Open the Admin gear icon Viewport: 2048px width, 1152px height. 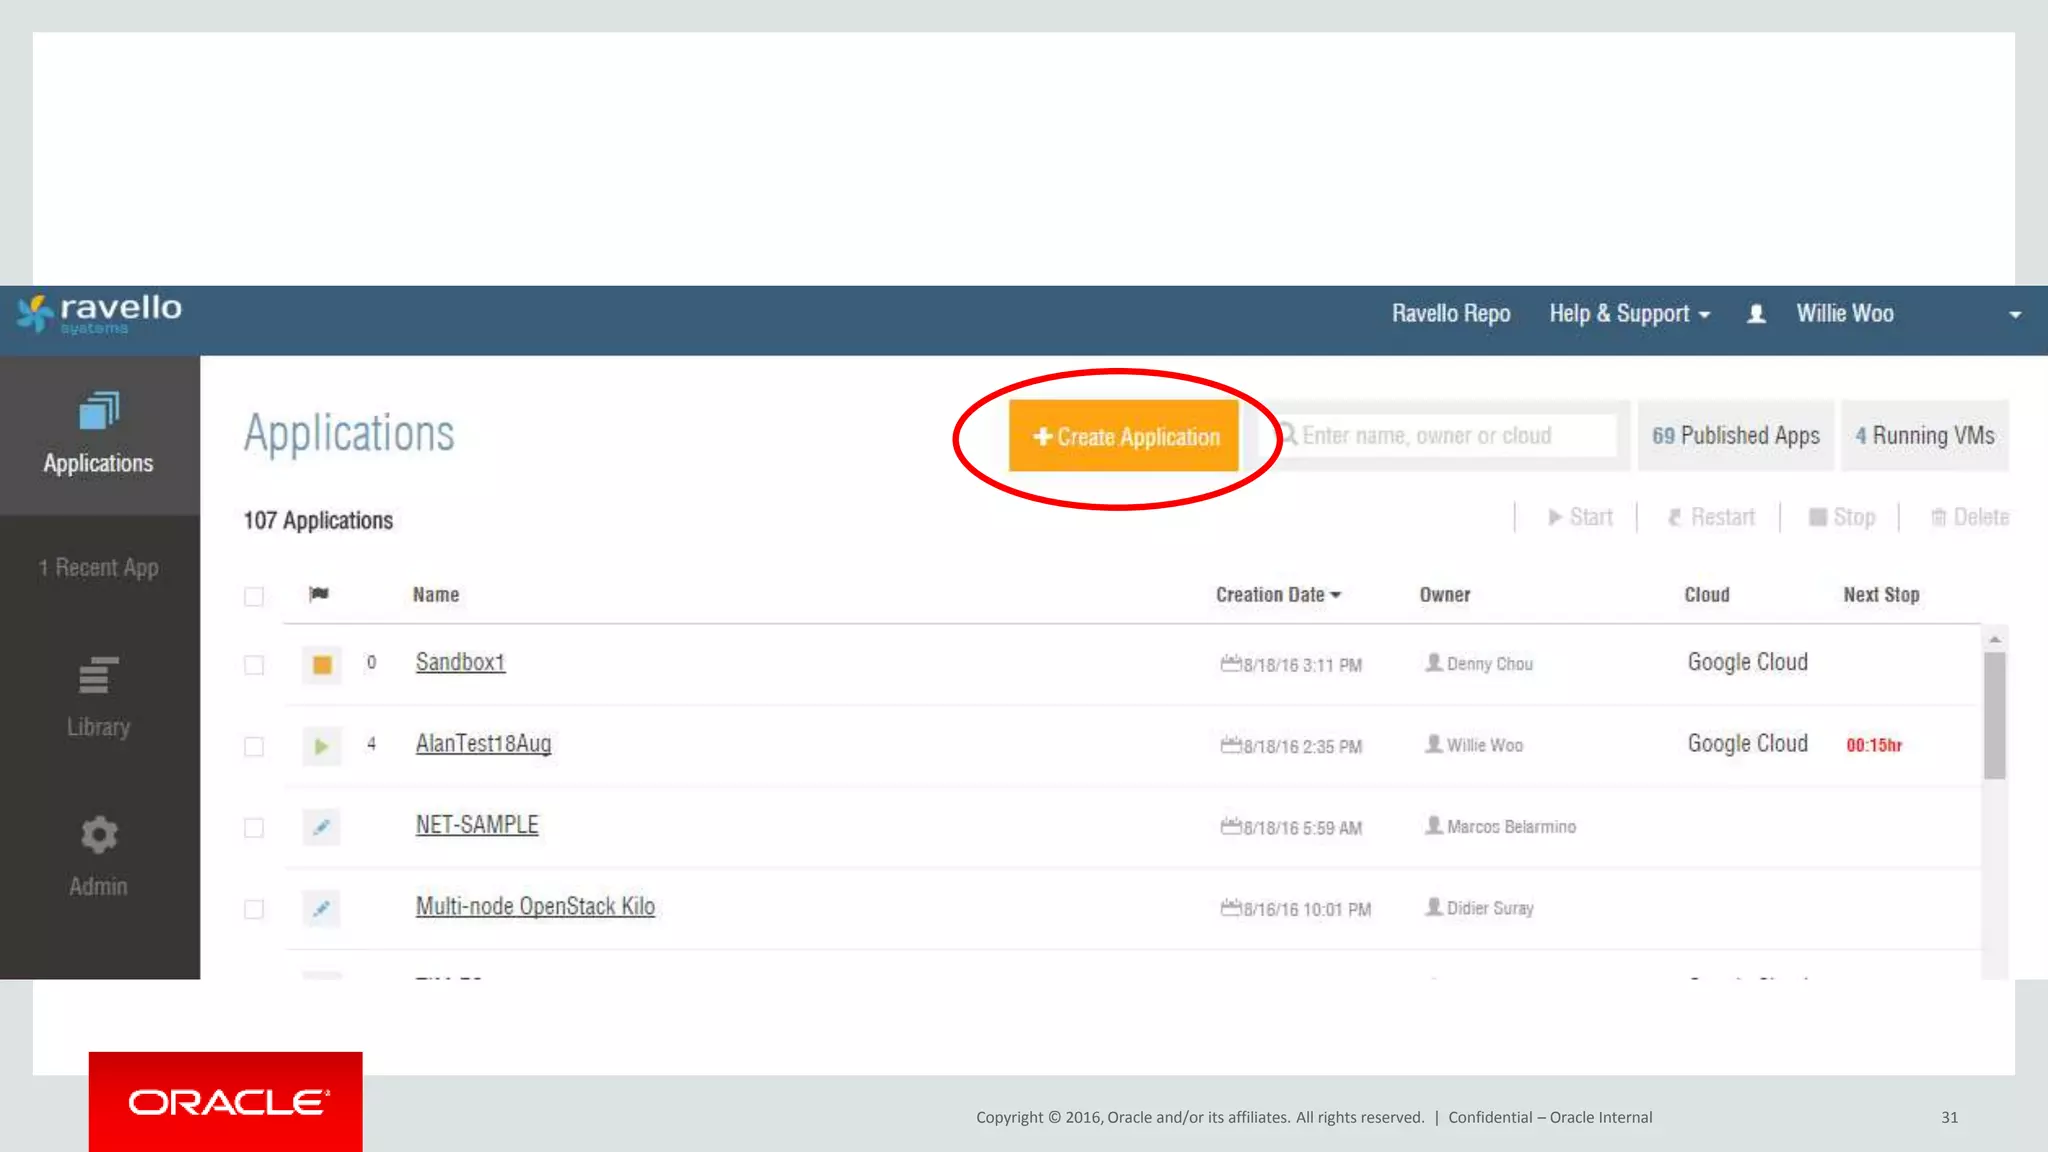pyautogui.click(x=98, y=835)
